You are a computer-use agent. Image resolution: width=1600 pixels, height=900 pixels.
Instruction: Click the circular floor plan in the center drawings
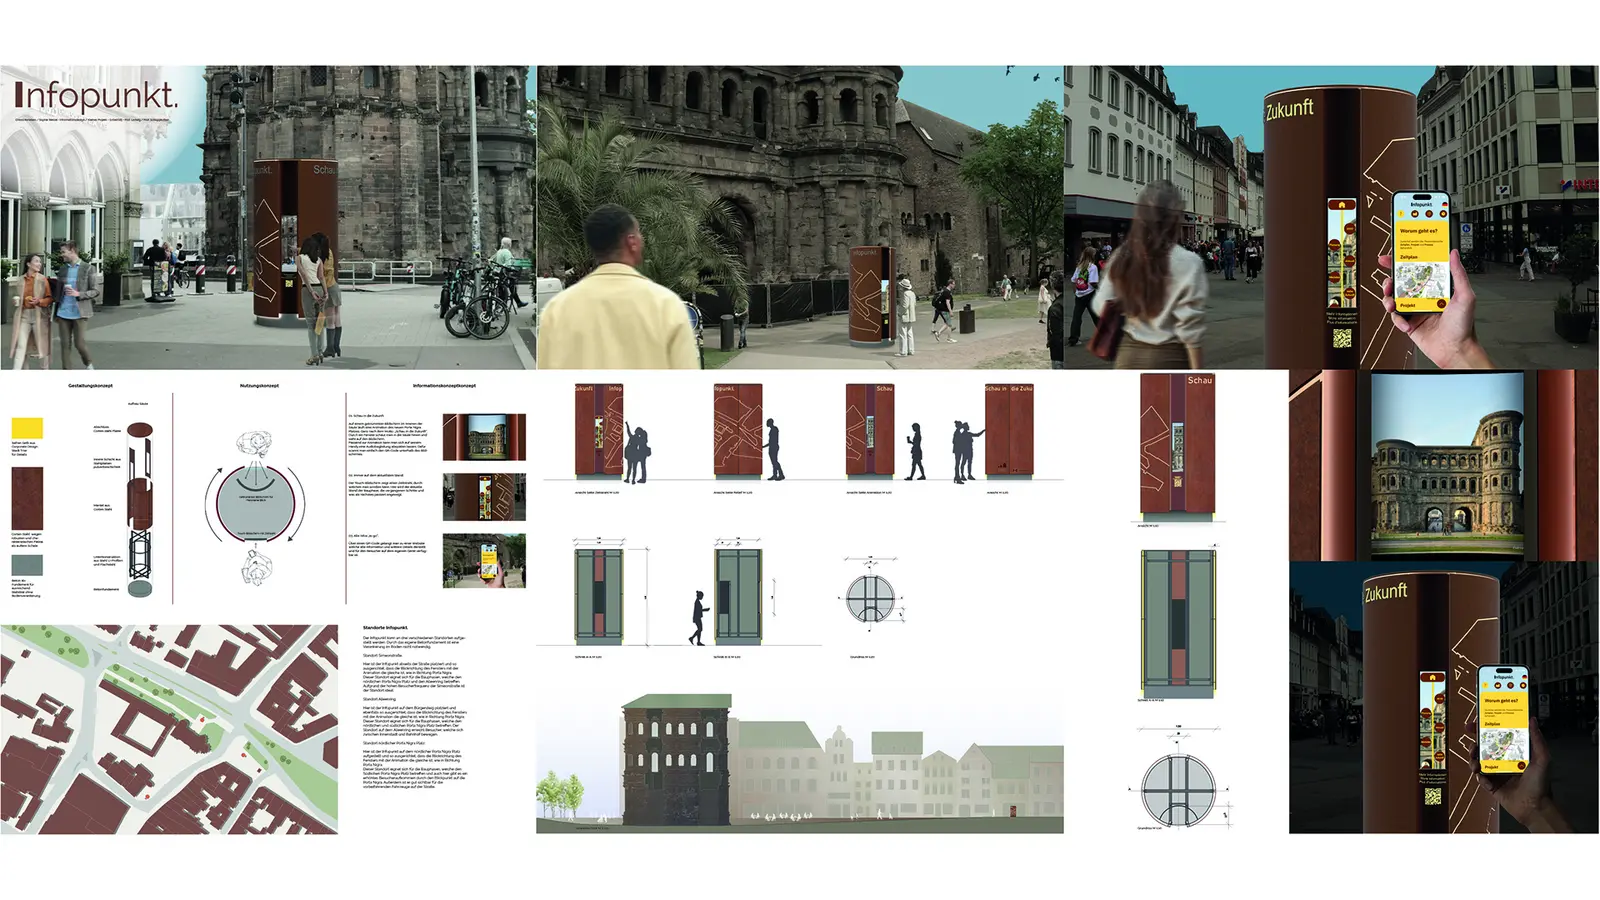(x=869, y=599)
